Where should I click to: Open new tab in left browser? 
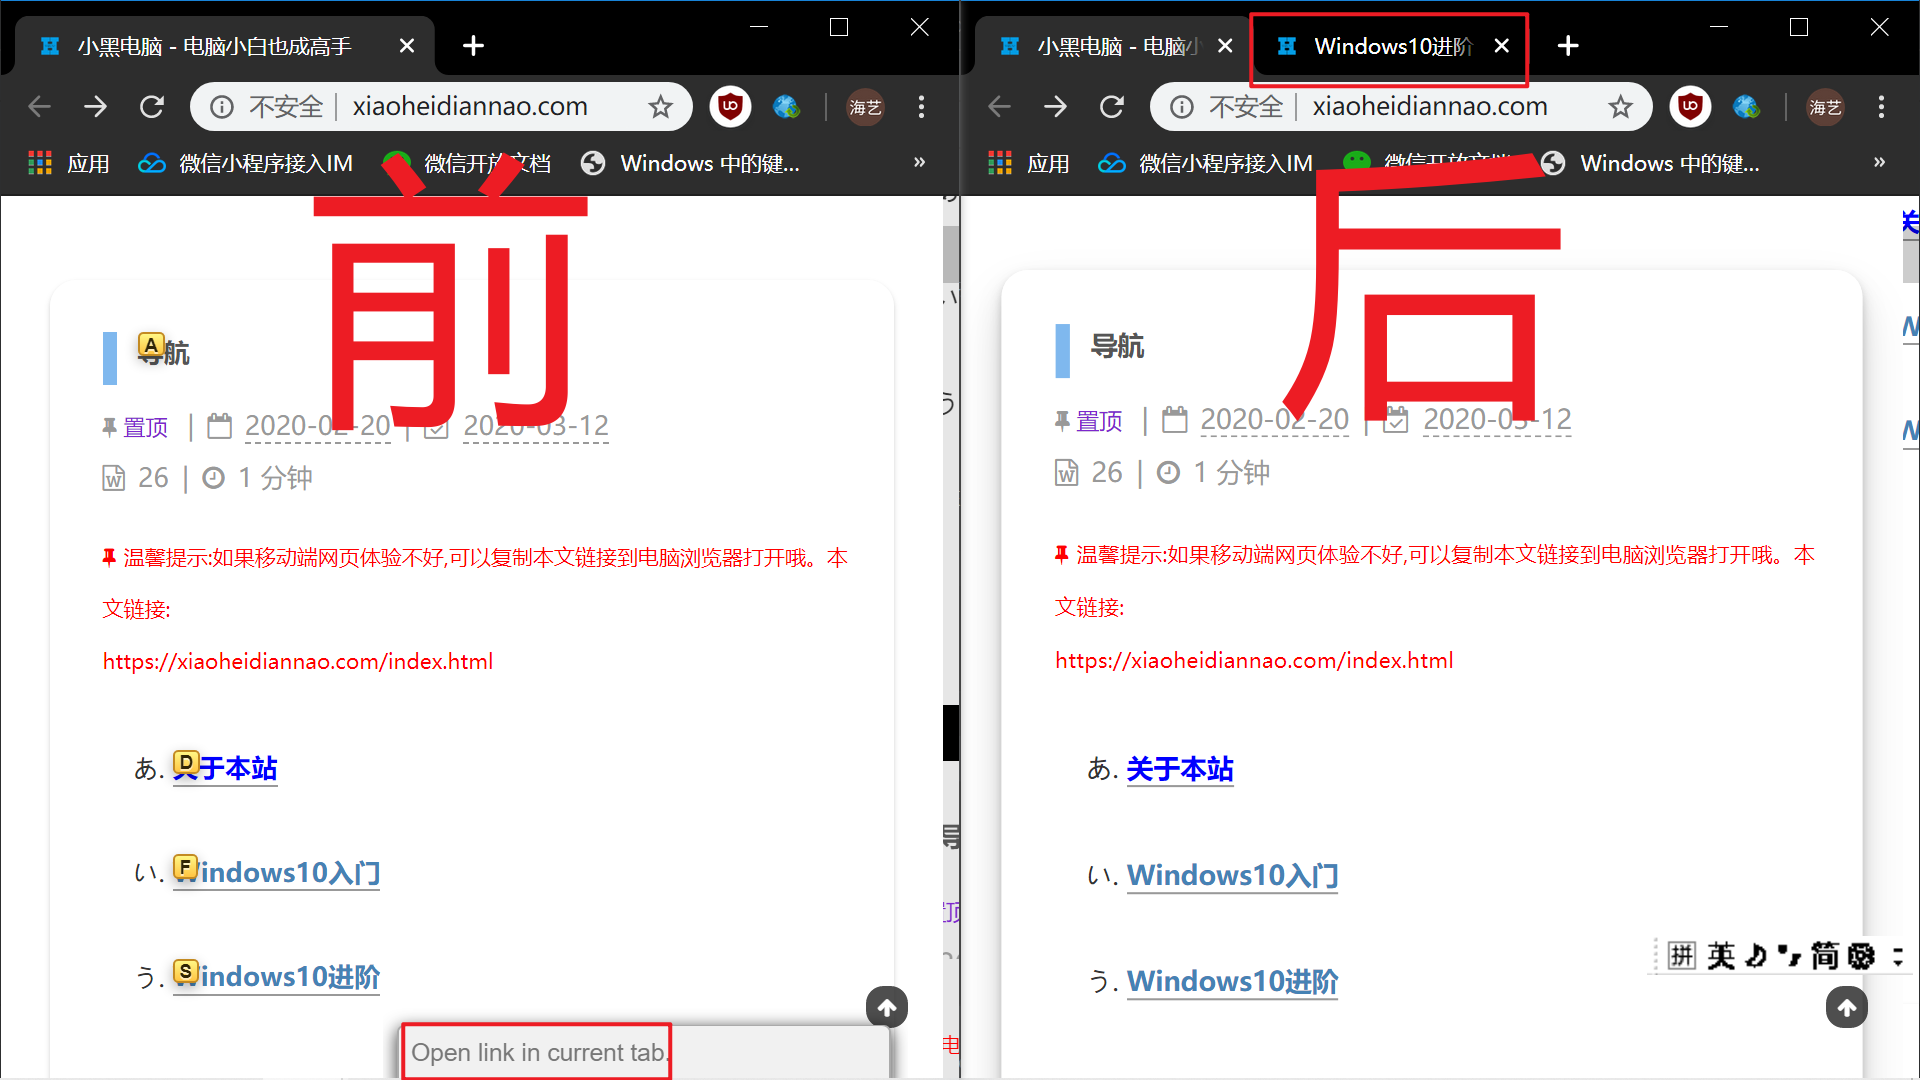tap(473, 46)
